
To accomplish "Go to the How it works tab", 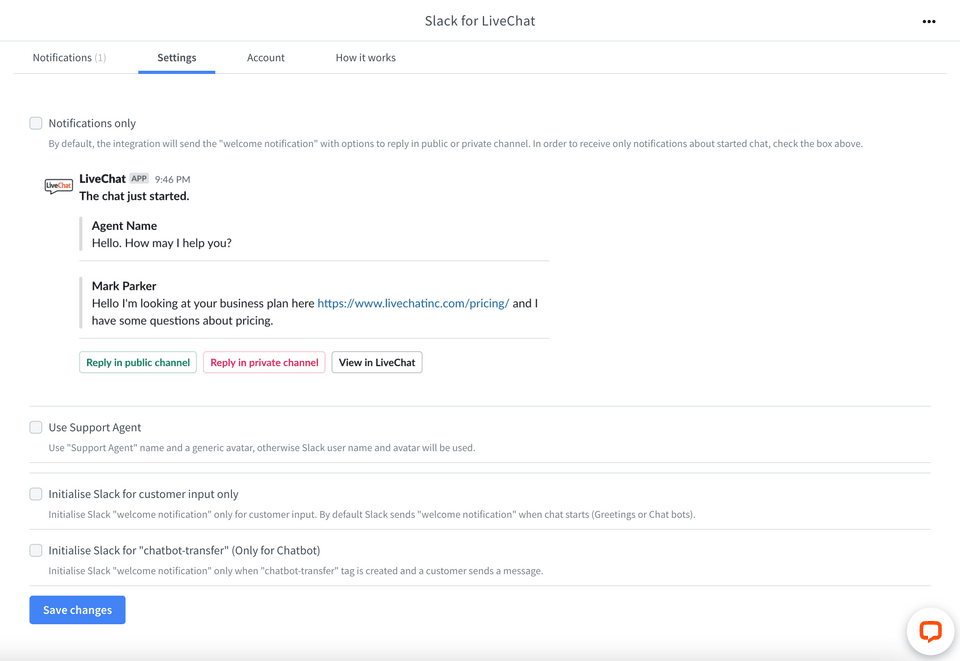I will pyautogui.click(x=366, y=58).
